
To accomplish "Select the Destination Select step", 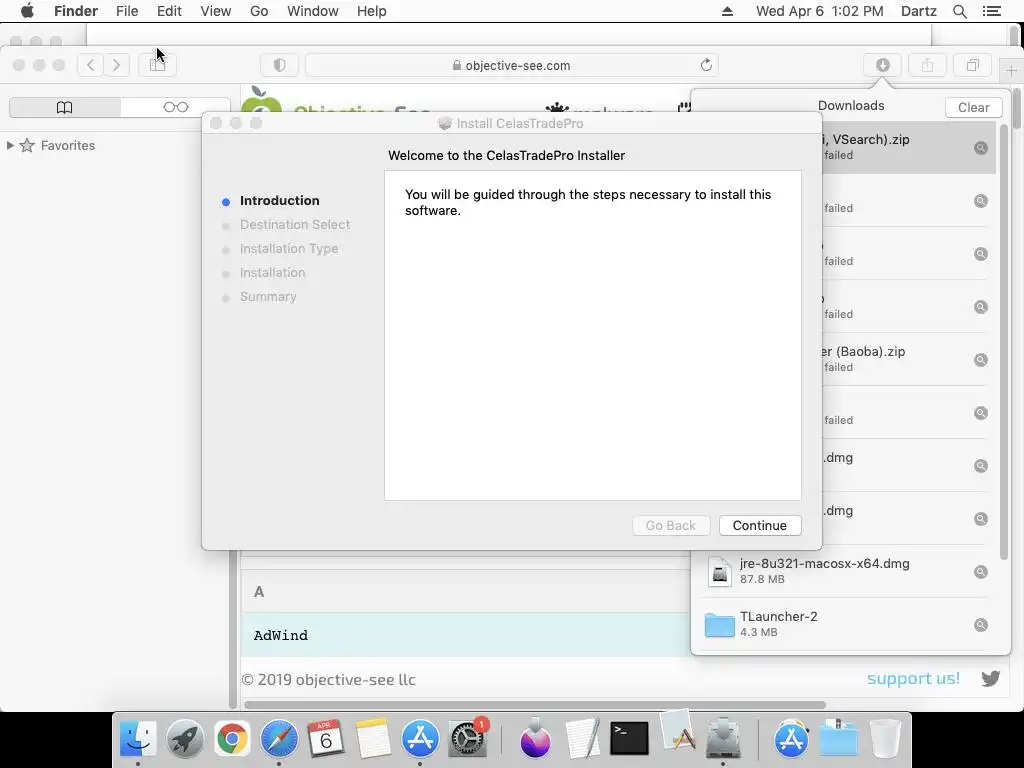I will click(295, 225).
